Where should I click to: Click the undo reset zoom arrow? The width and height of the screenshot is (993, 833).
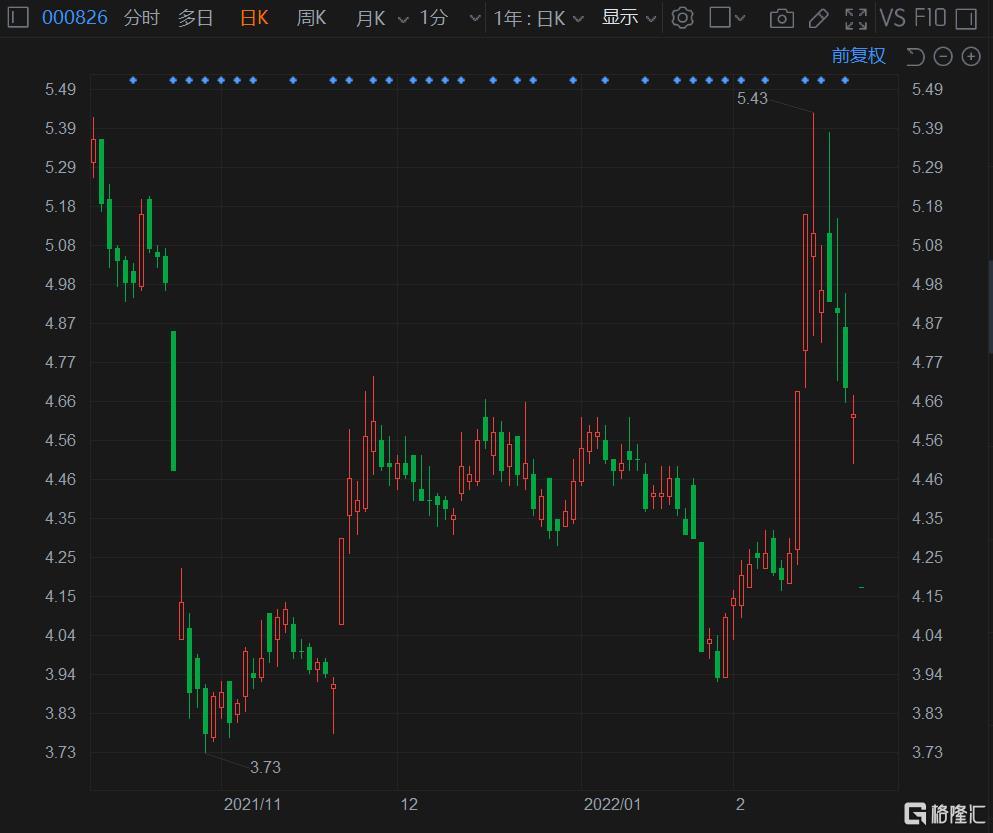pyautogui.click(x=915, y=56)
